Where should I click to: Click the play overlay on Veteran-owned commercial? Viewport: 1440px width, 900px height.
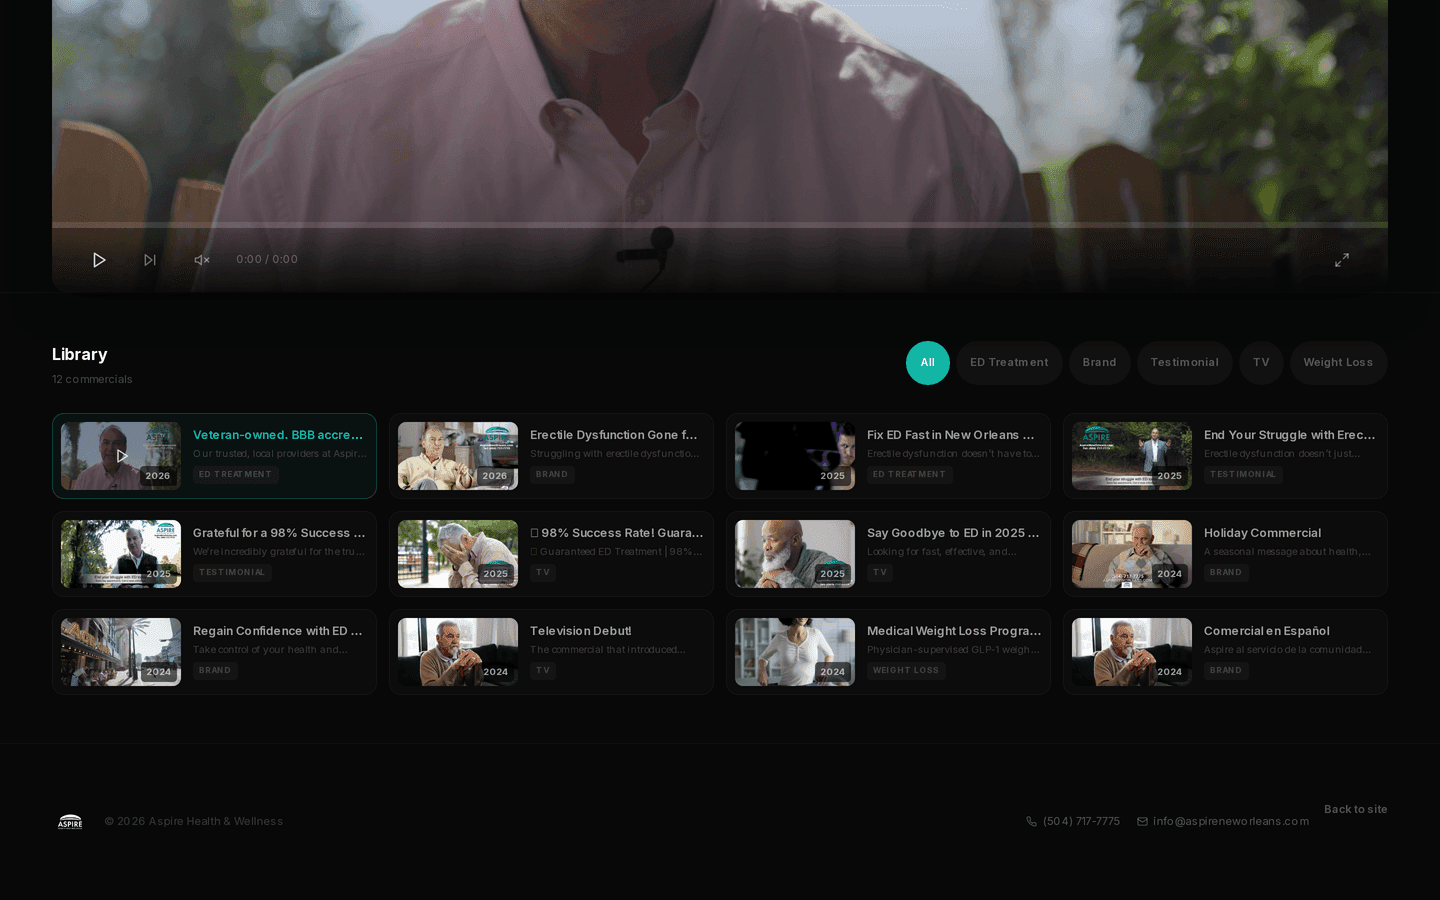click(121, 456)
